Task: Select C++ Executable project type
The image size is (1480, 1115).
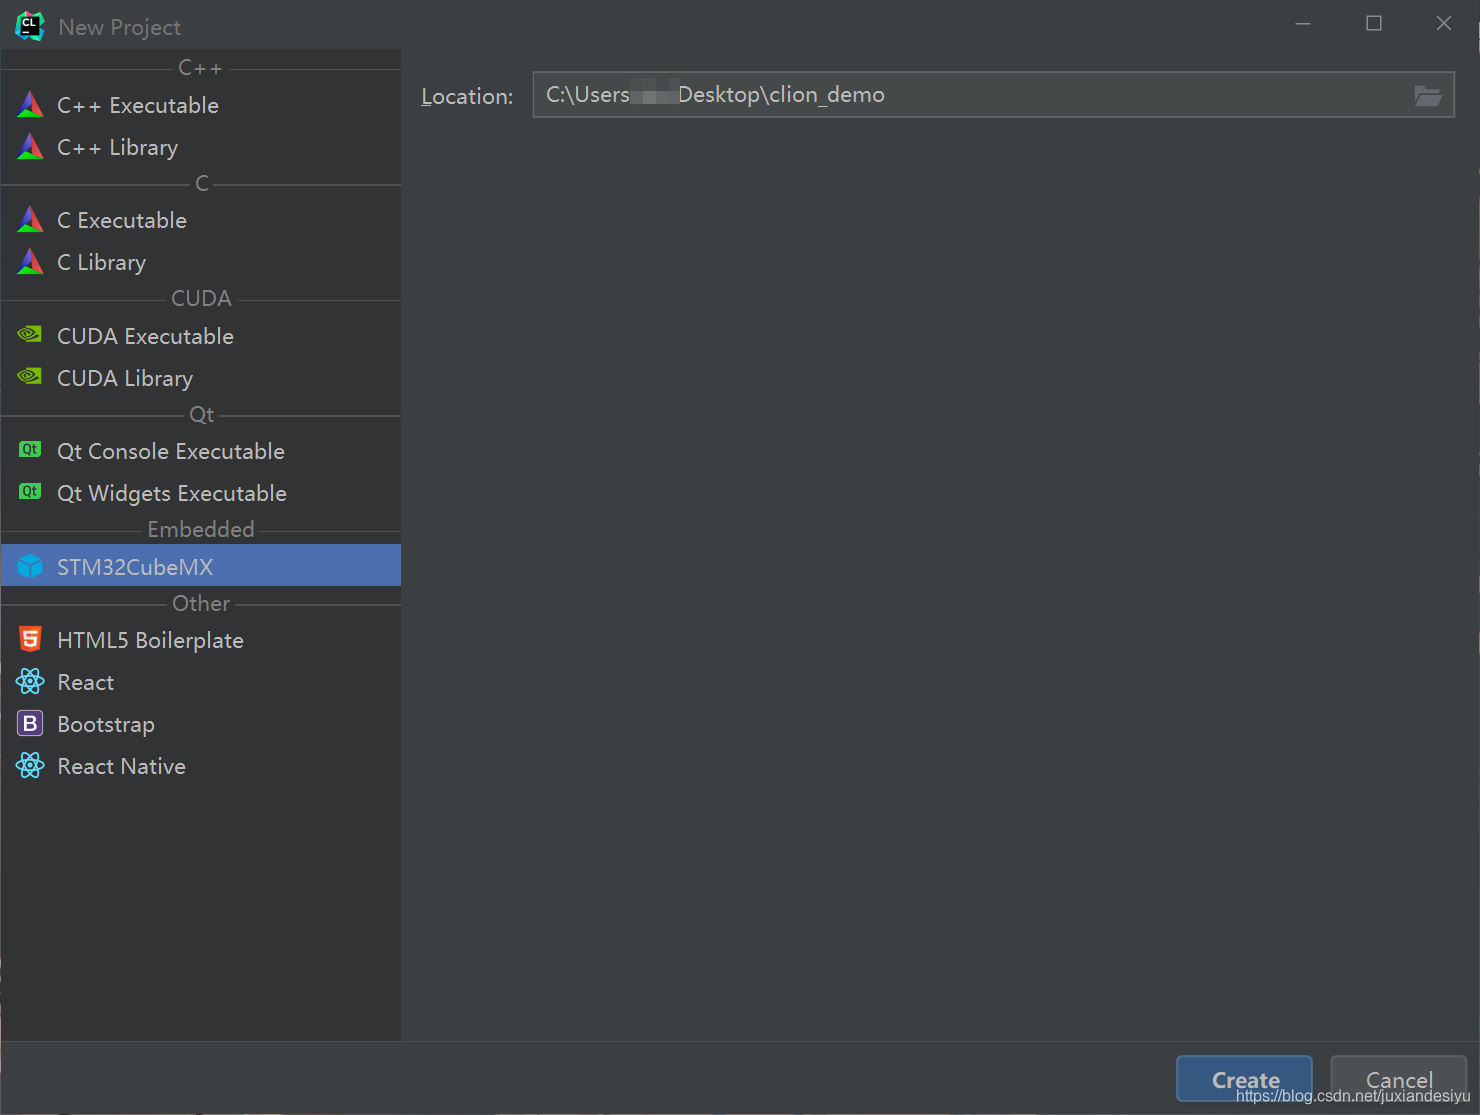Action: coord(201,105)
